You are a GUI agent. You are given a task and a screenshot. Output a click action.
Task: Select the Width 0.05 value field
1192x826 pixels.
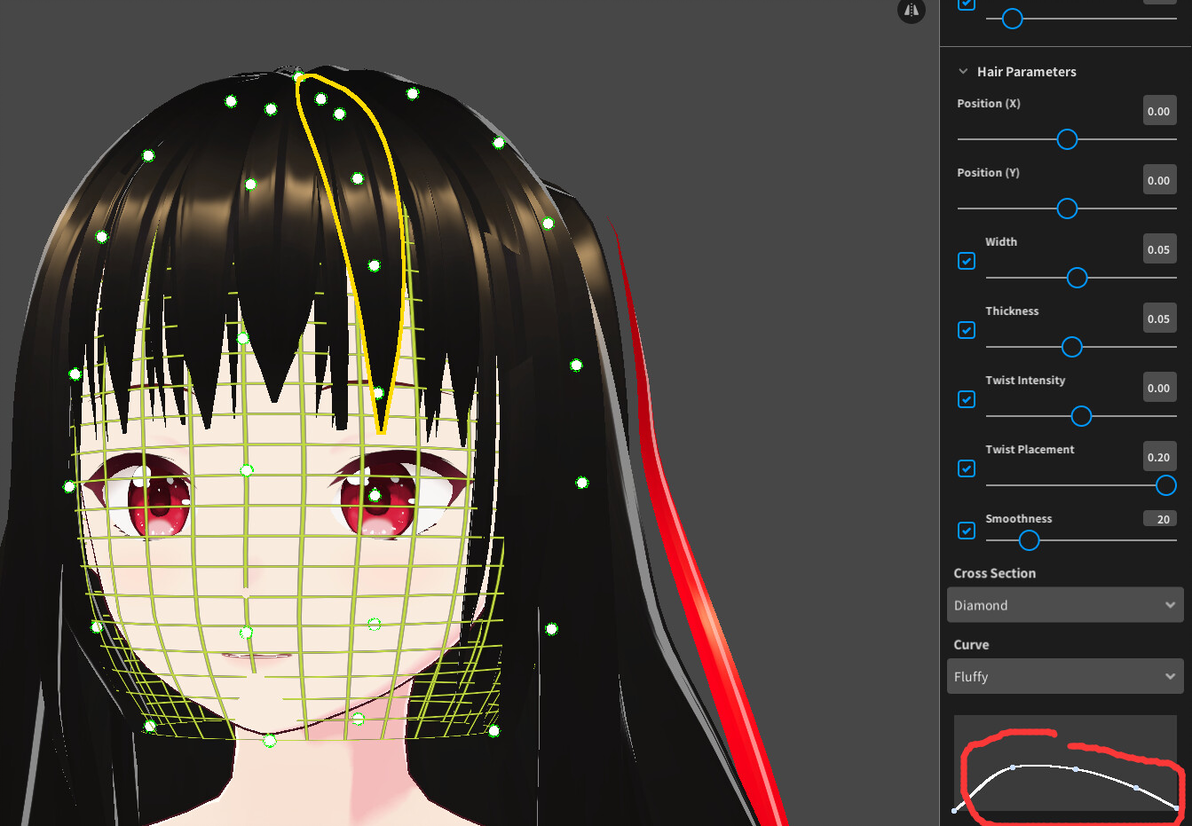[x=1159, y=248]
